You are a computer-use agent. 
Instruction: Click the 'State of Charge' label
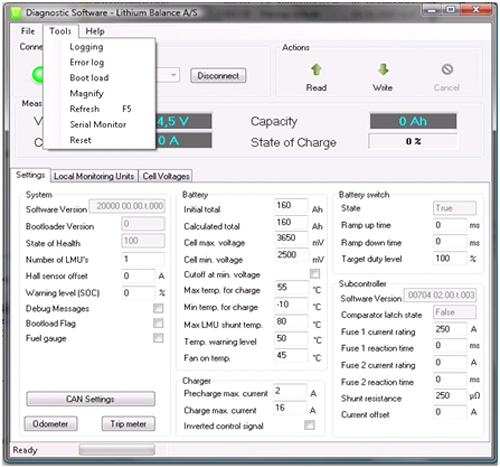293,142
